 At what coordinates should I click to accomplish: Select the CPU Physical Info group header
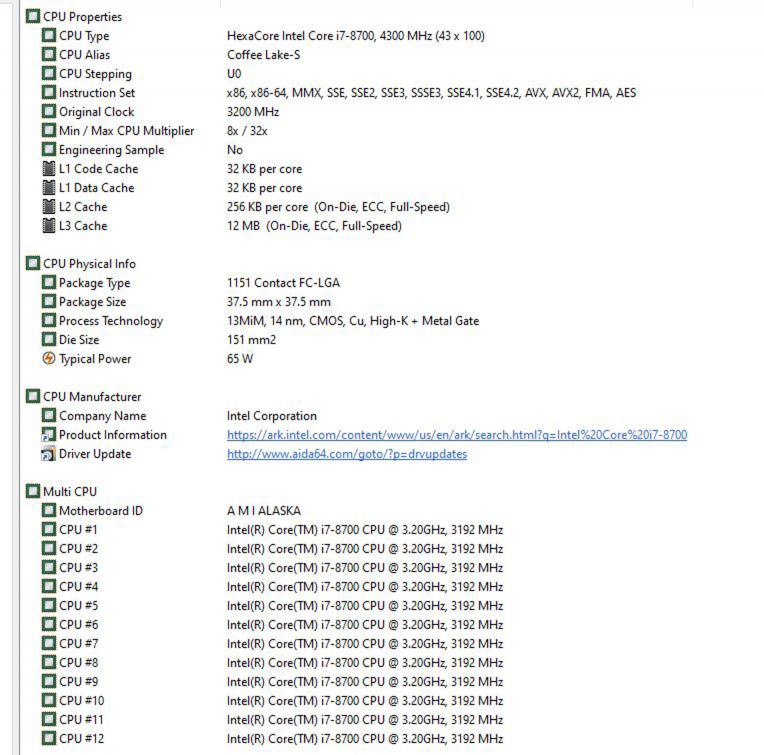(89, 264)
